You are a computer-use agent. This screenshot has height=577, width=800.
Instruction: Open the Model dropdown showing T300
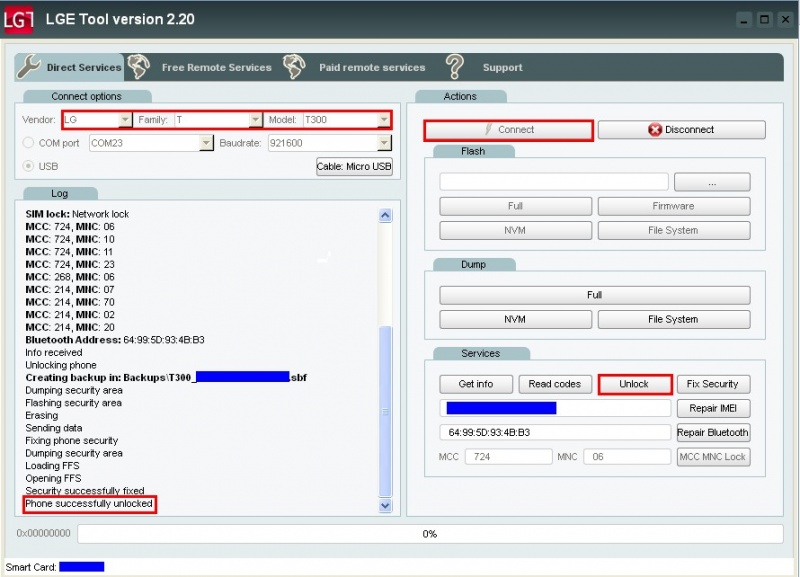[x=384, y=120]
